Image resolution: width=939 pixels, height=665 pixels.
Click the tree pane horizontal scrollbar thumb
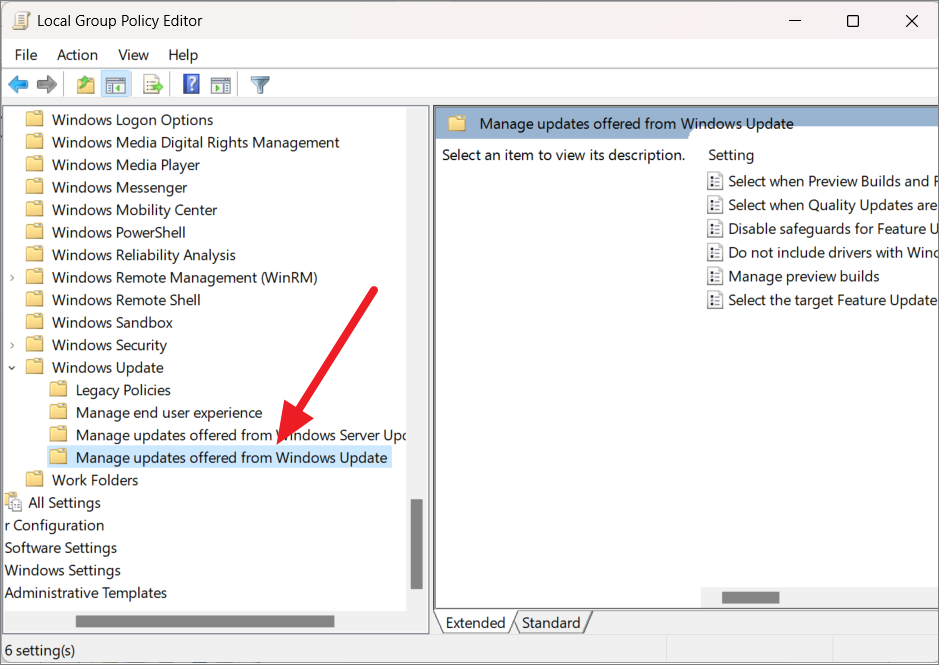(205, 621)
